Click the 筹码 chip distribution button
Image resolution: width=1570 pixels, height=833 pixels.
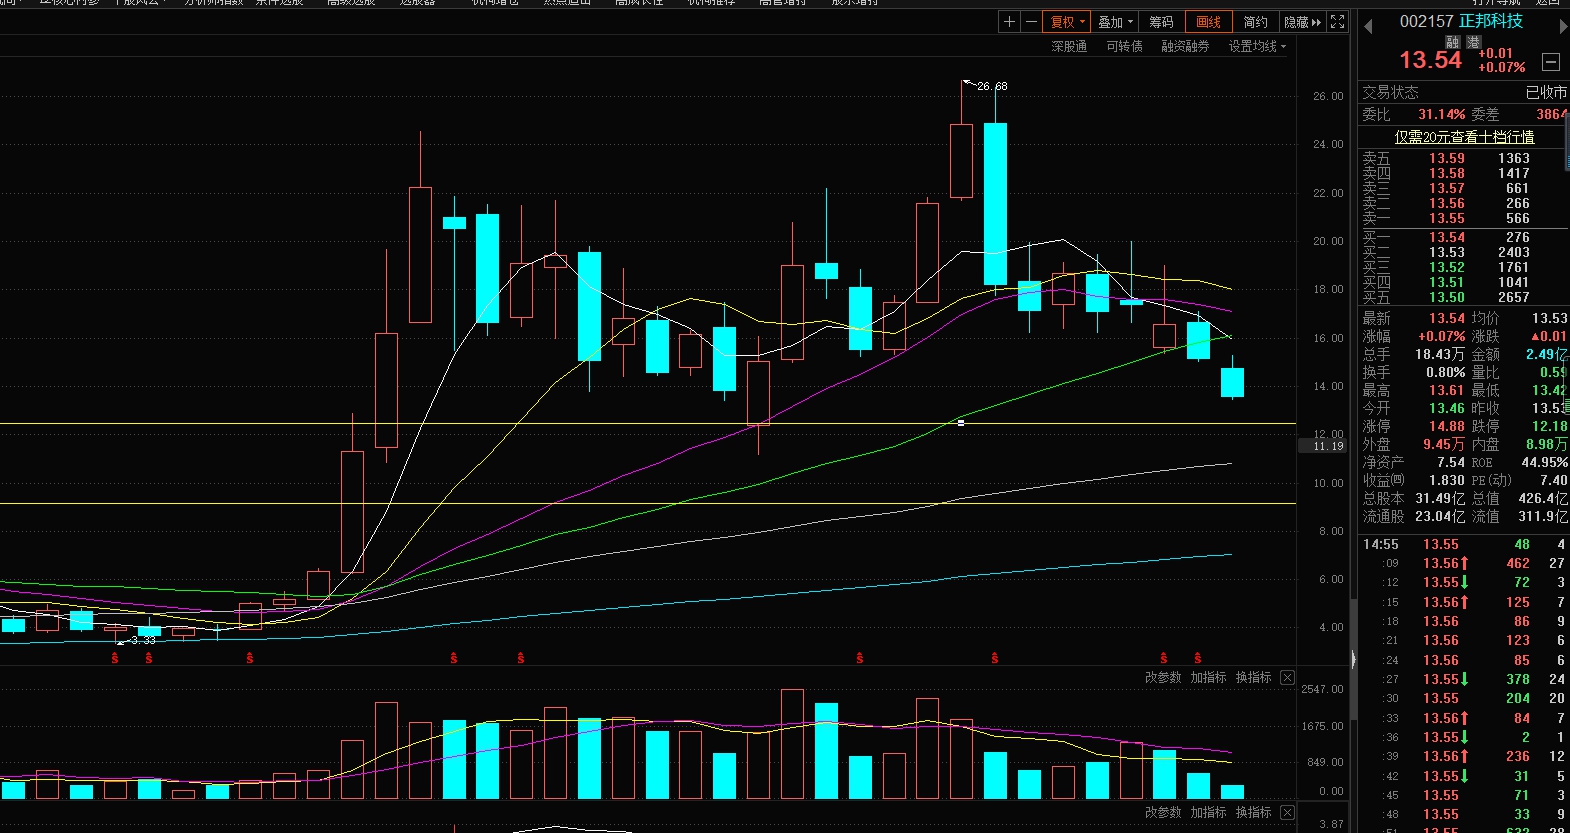1161,22
